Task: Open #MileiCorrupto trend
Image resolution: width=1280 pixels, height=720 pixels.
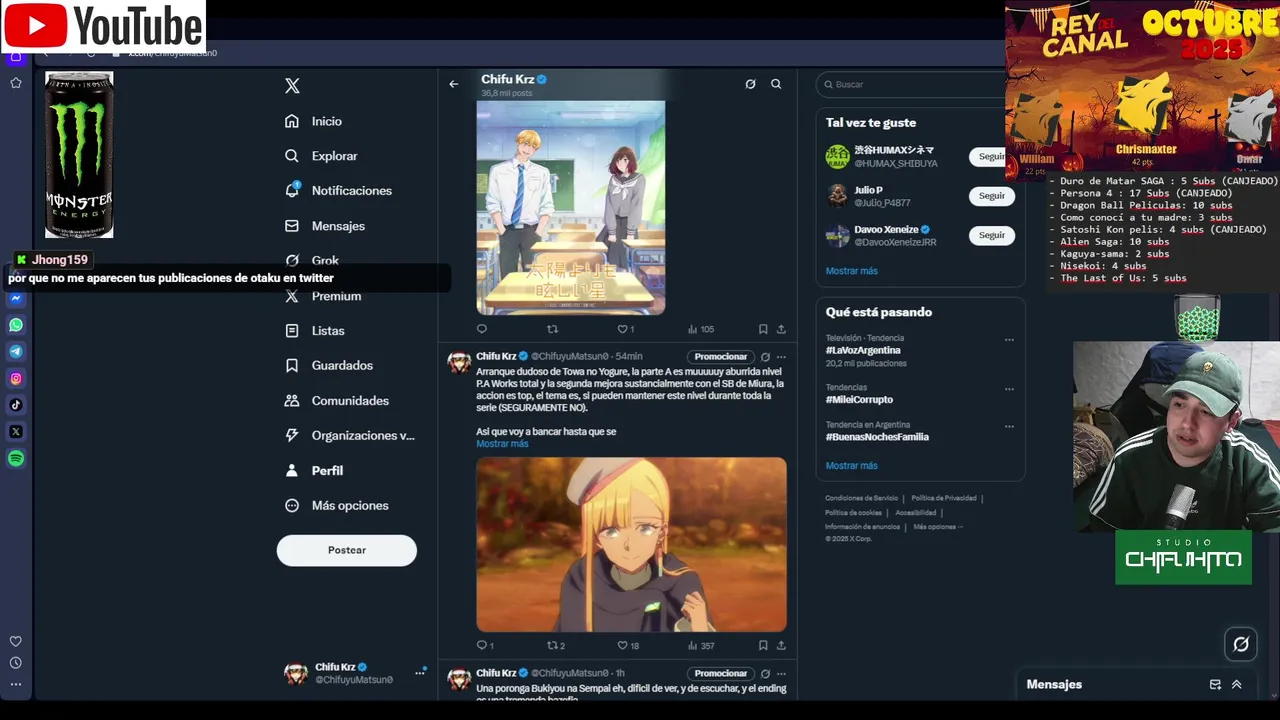Action: (x=859, y=400)
